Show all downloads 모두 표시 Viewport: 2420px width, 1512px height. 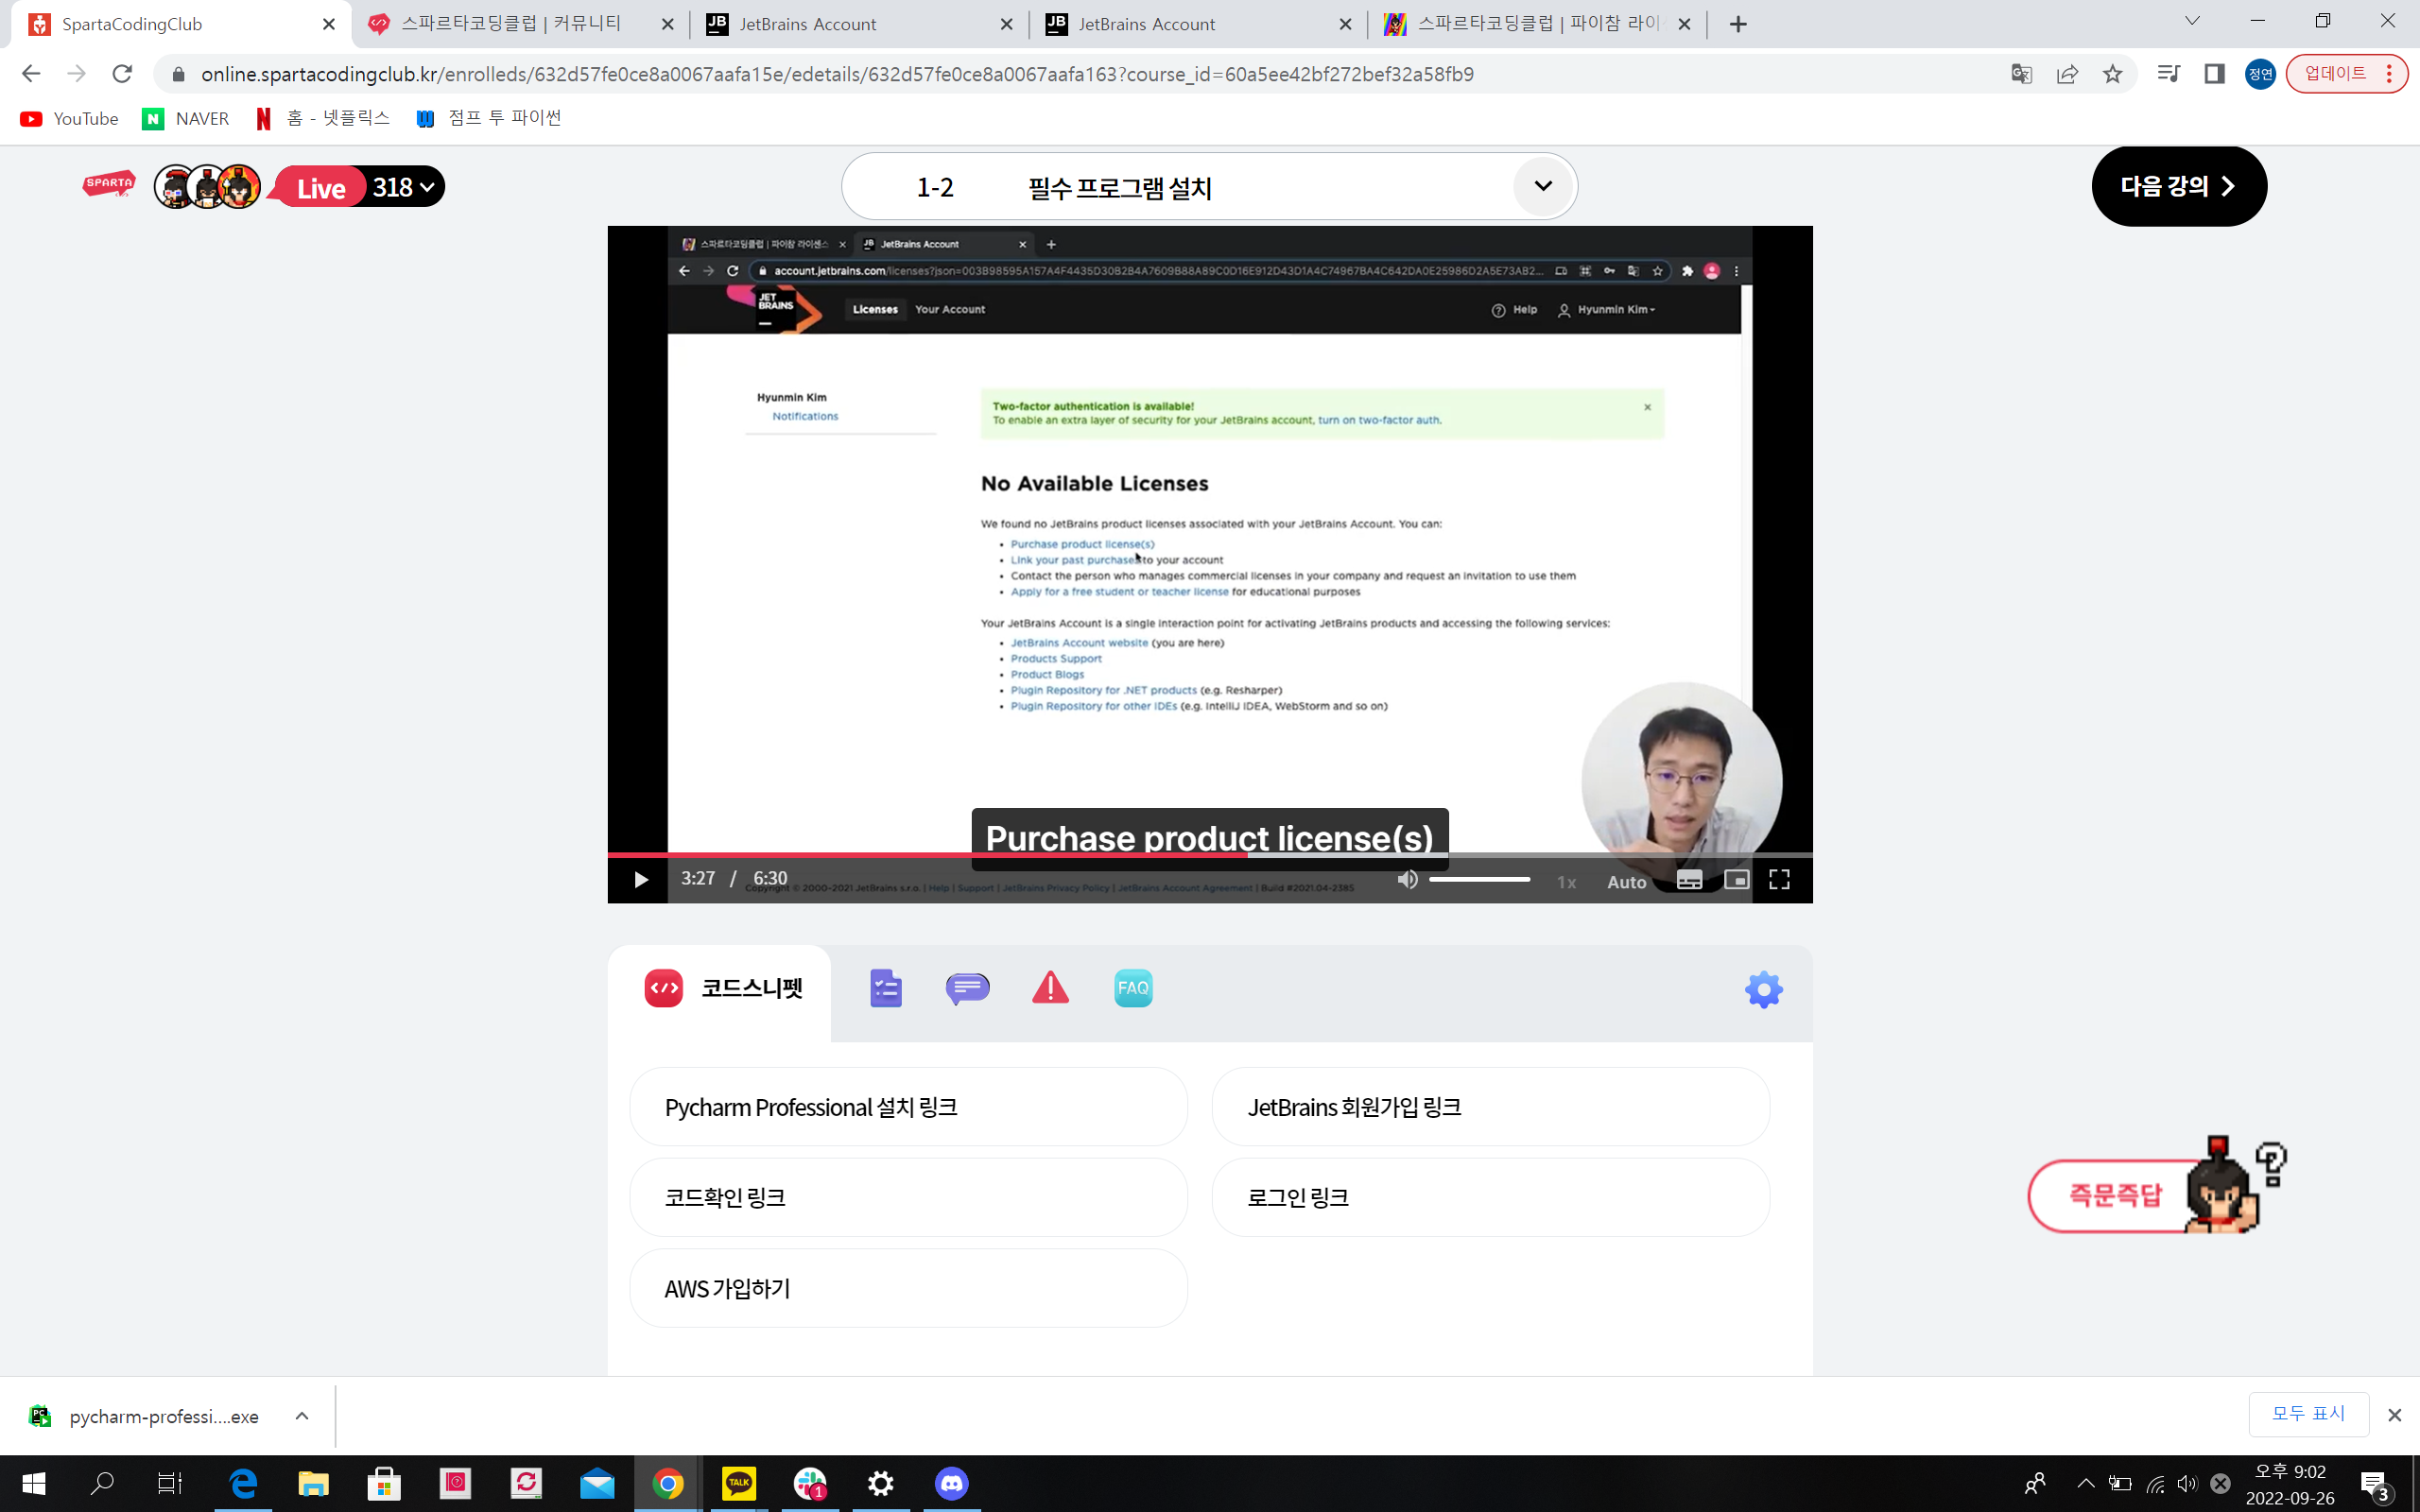(x=2308, y=1414)
